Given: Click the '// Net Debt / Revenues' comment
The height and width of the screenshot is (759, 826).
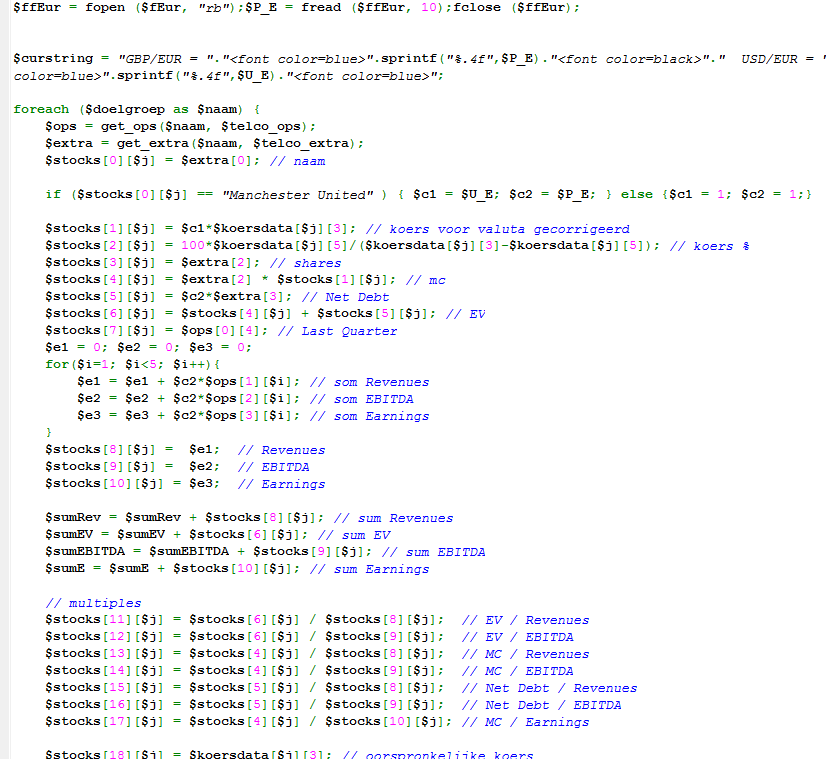Looking at the screenshot, I should click(x=549, y=687).
